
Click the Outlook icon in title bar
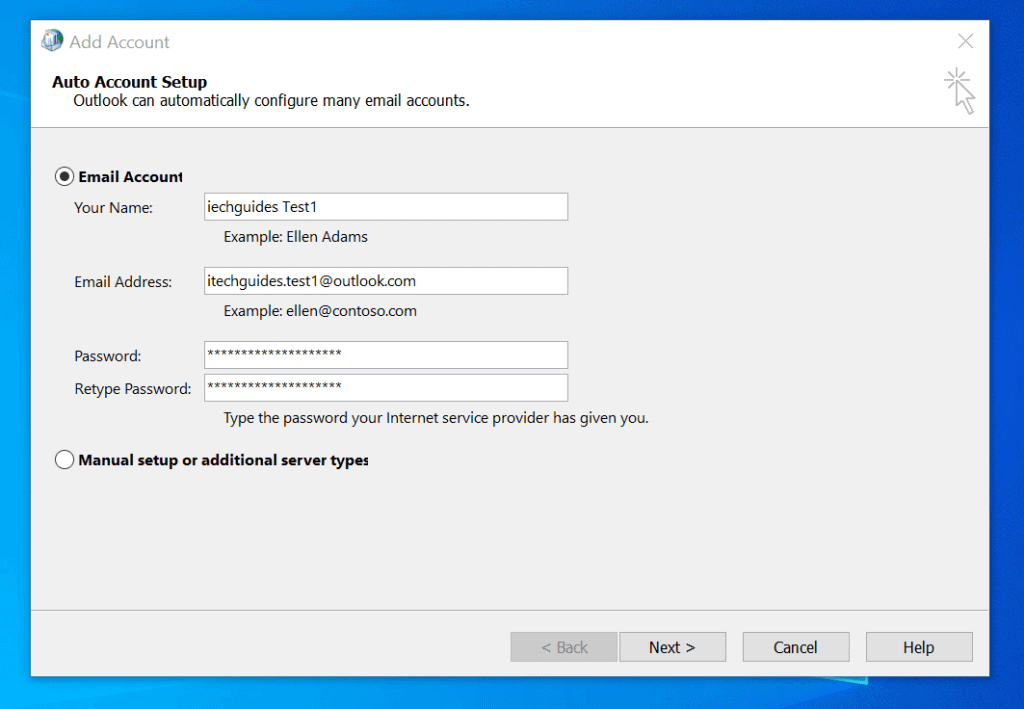pyautogui.click(x=52, y=40)
